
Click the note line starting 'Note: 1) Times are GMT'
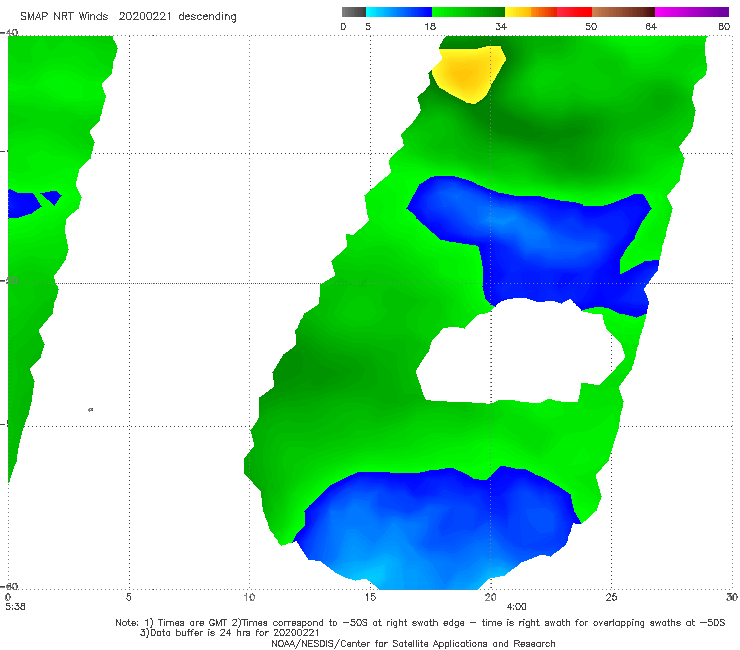420,623
